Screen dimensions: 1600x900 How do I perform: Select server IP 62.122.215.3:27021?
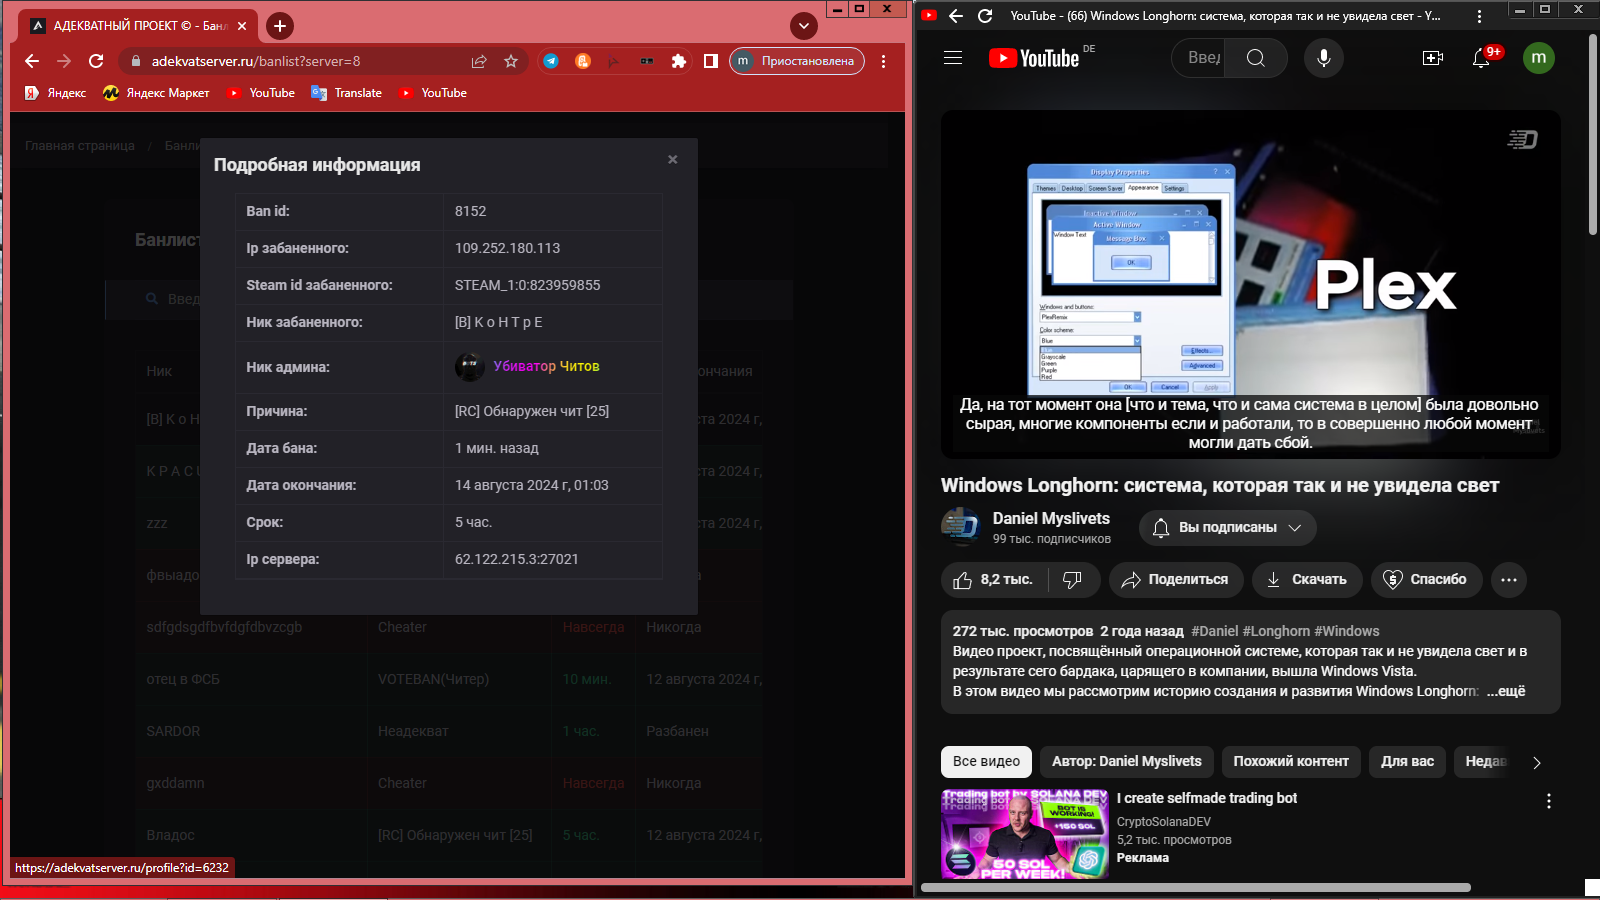pos(516,559)
